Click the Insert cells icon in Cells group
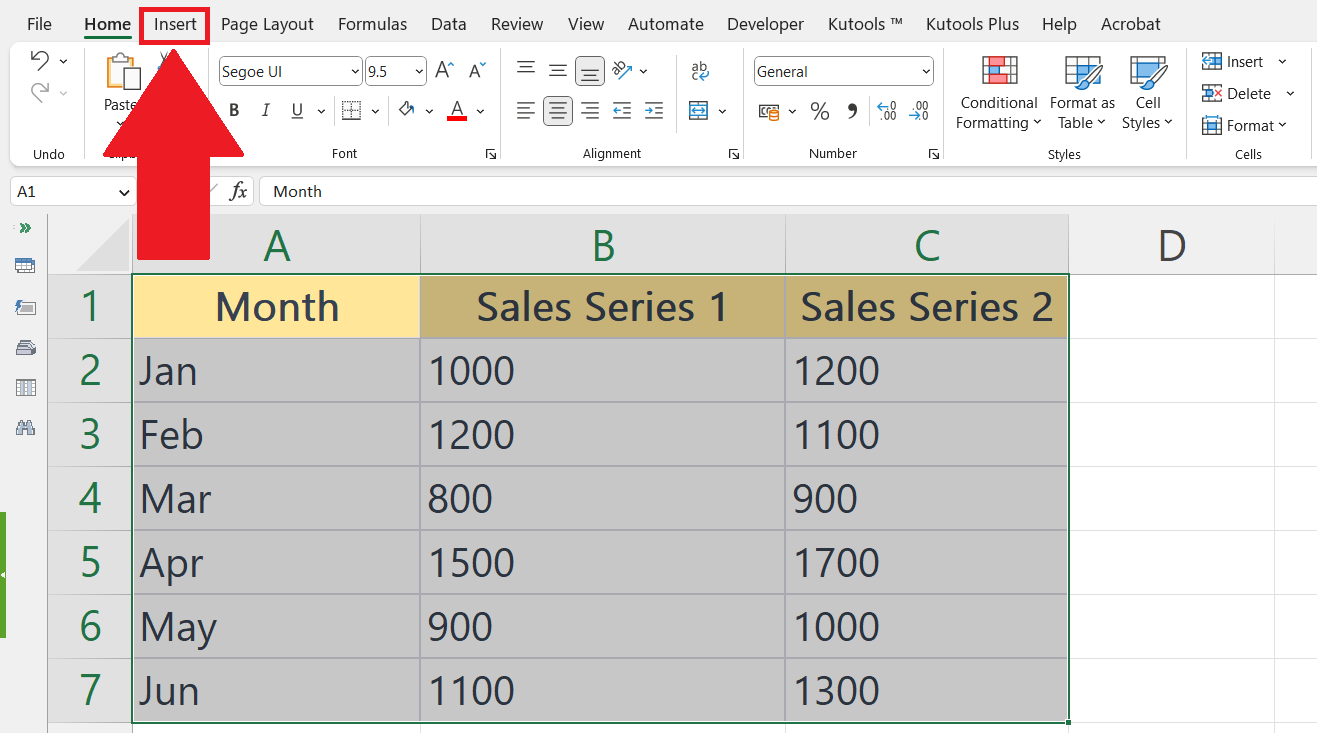The width and height of the screenshot is (1317, 733). [1212, 62]
